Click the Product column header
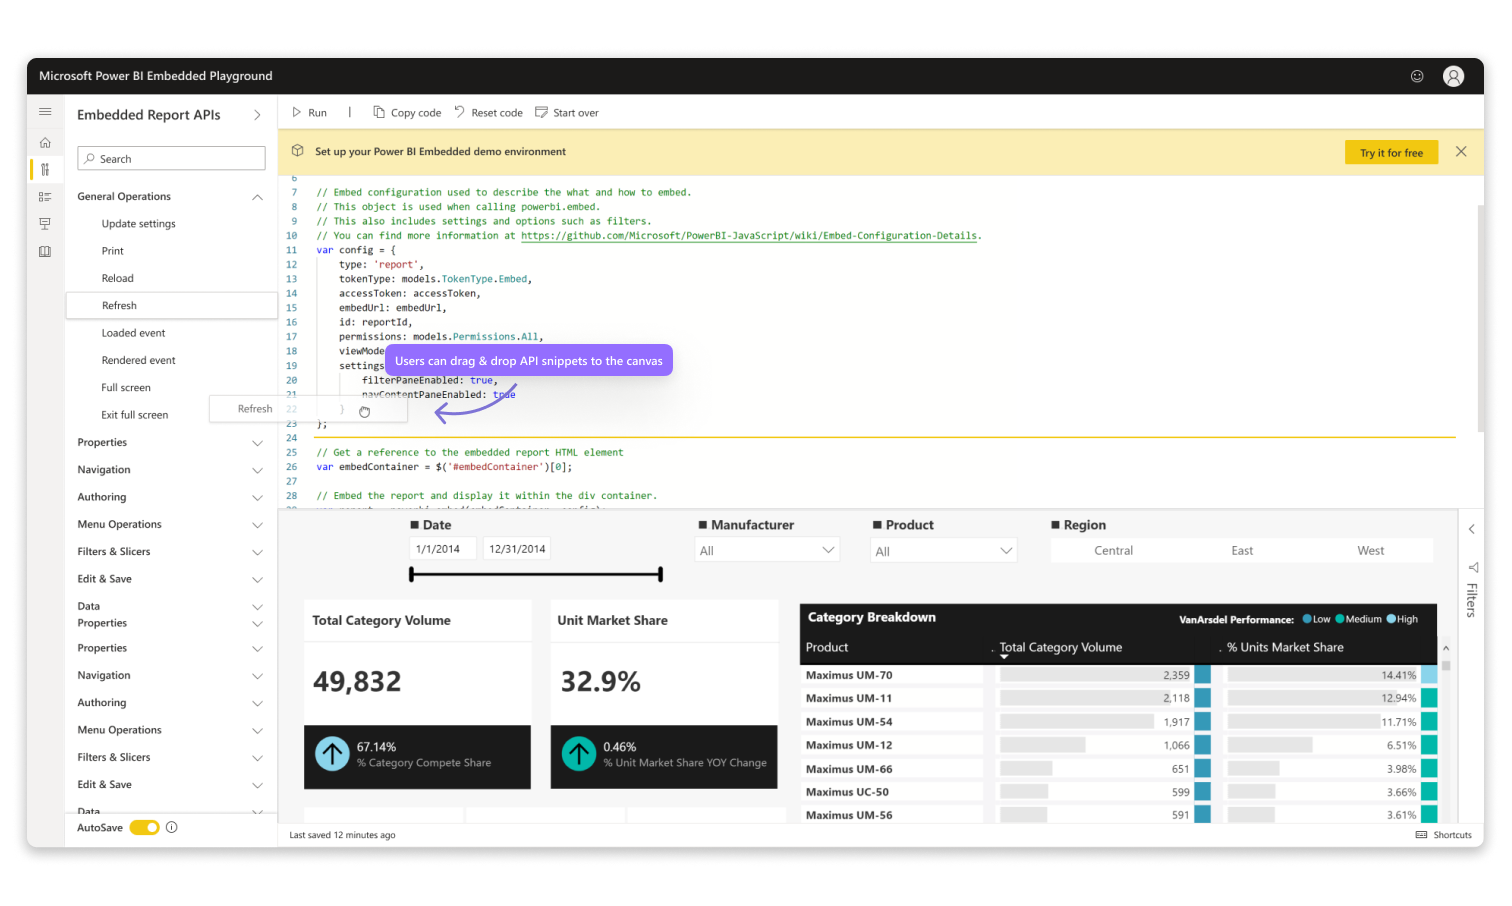 tap(827, 647)
